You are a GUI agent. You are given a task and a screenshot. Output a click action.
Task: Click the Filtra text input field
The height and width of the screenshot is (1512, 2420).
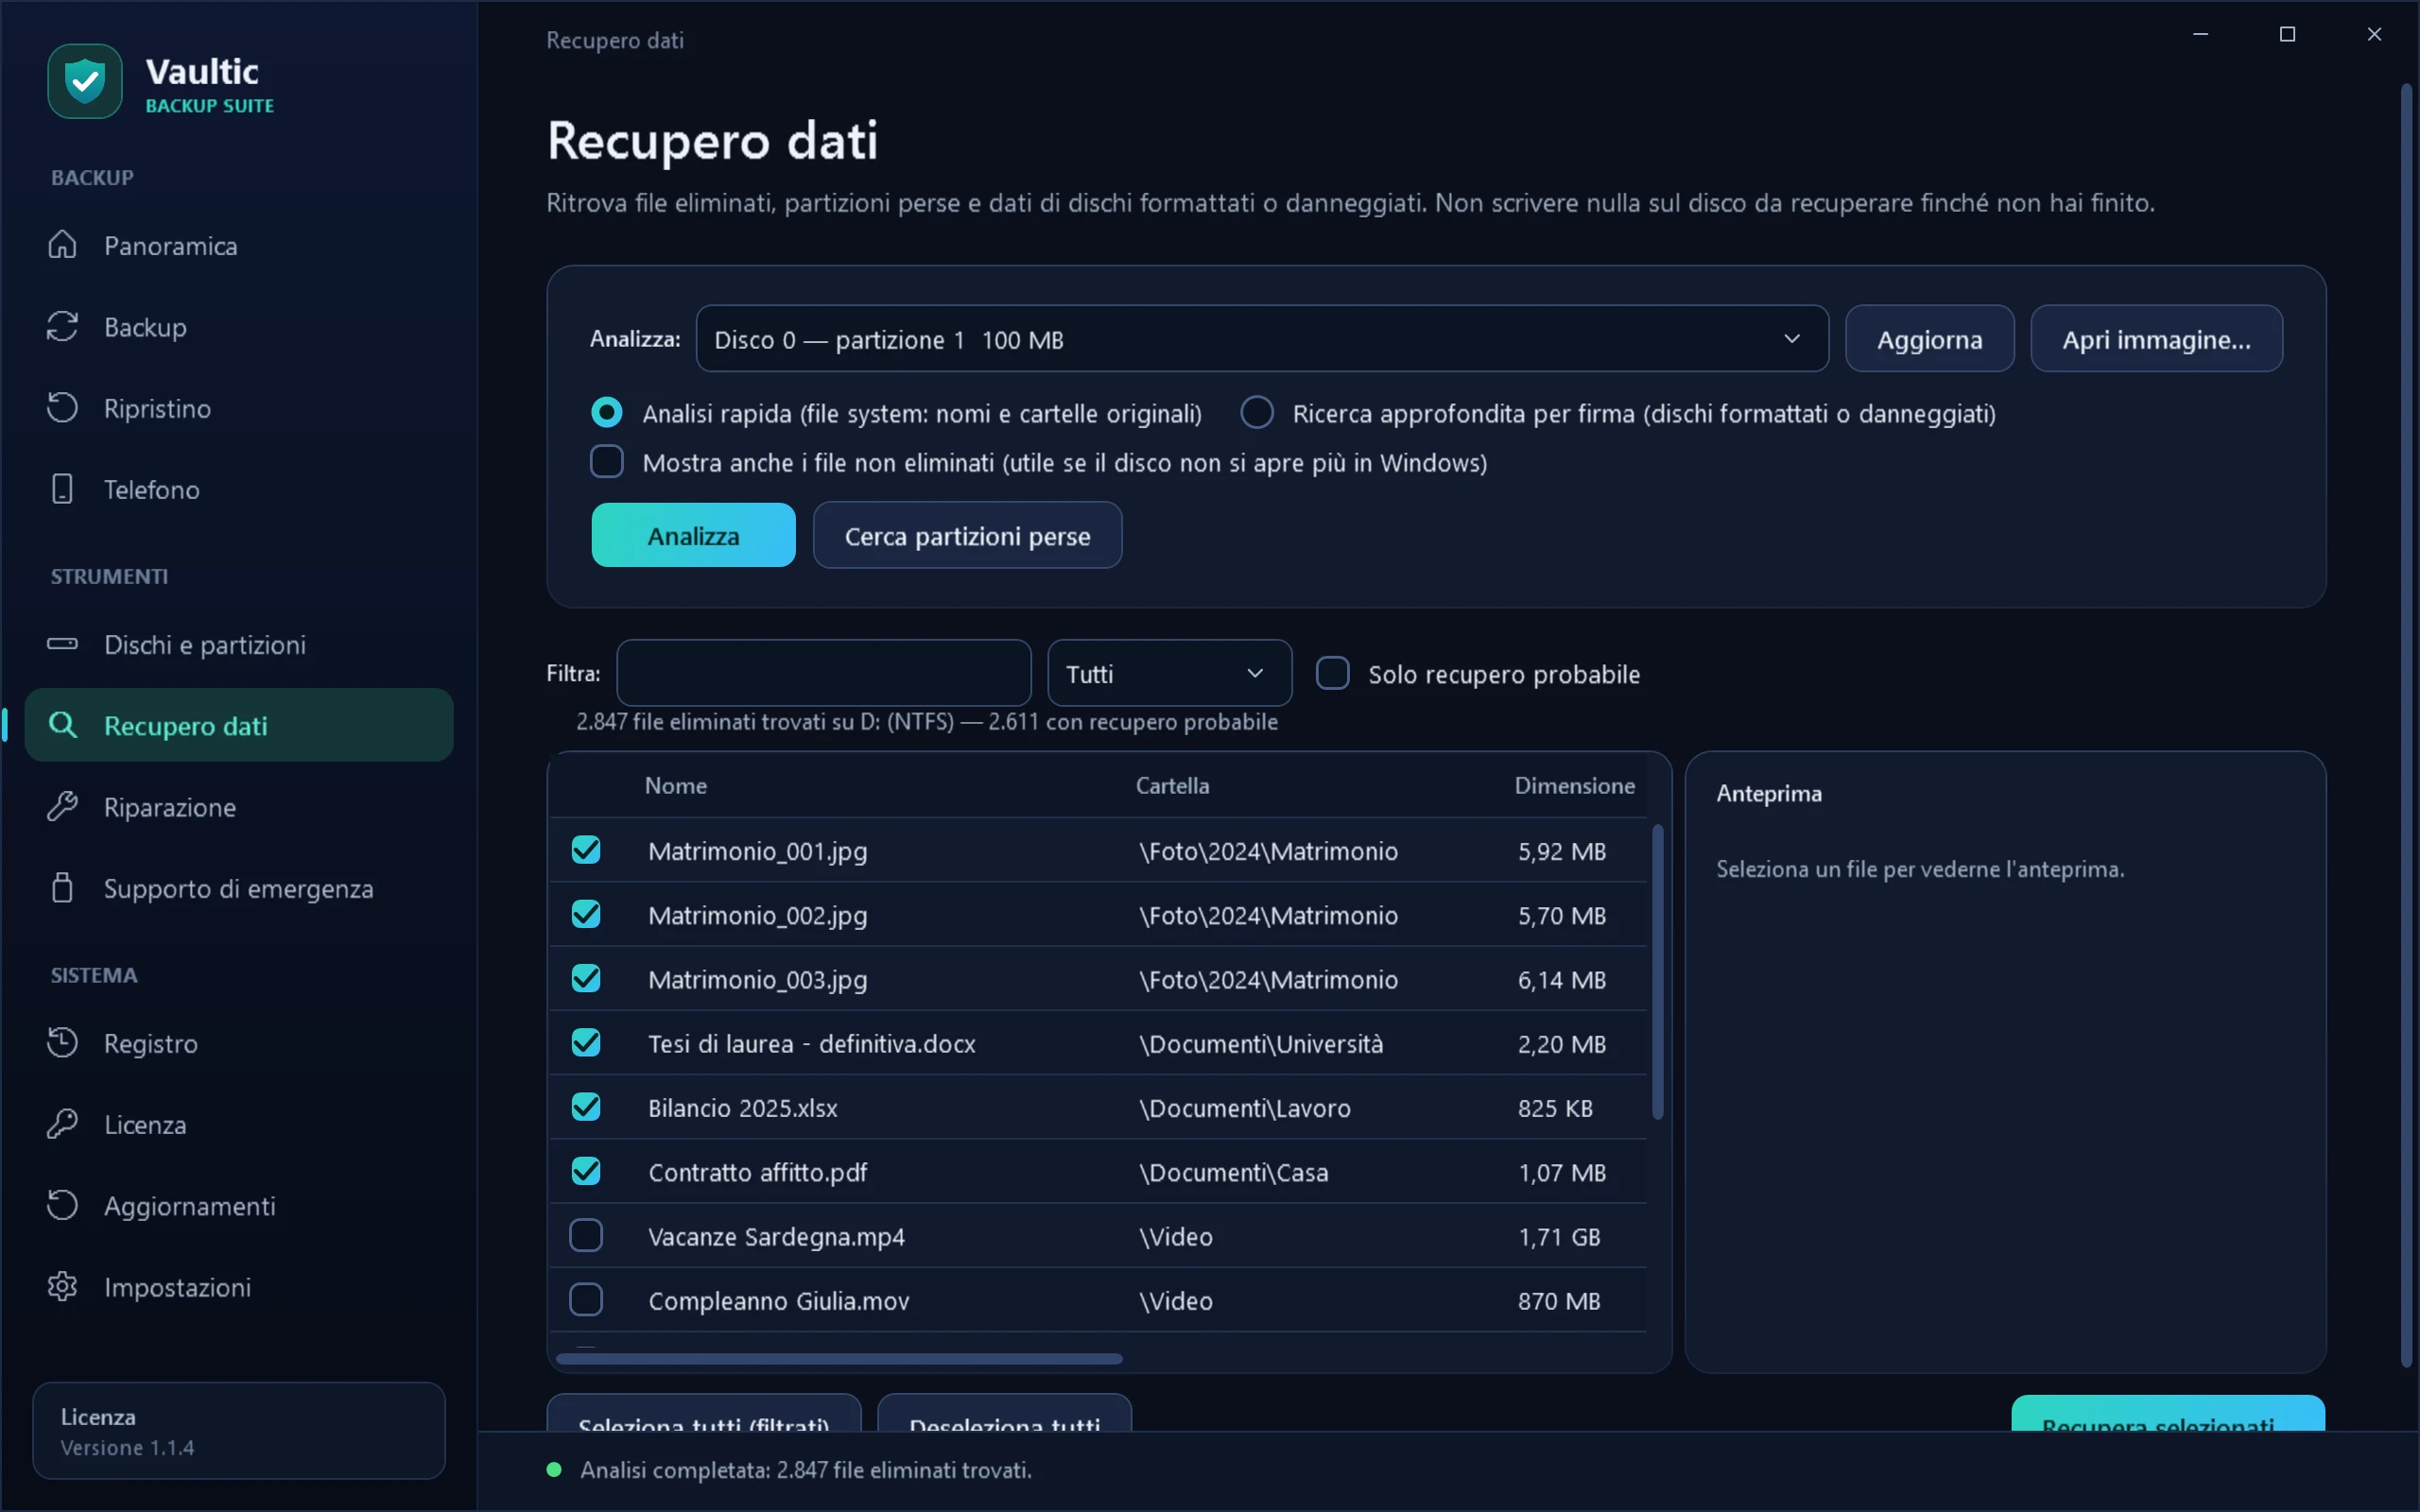click(x=824, y=673)
